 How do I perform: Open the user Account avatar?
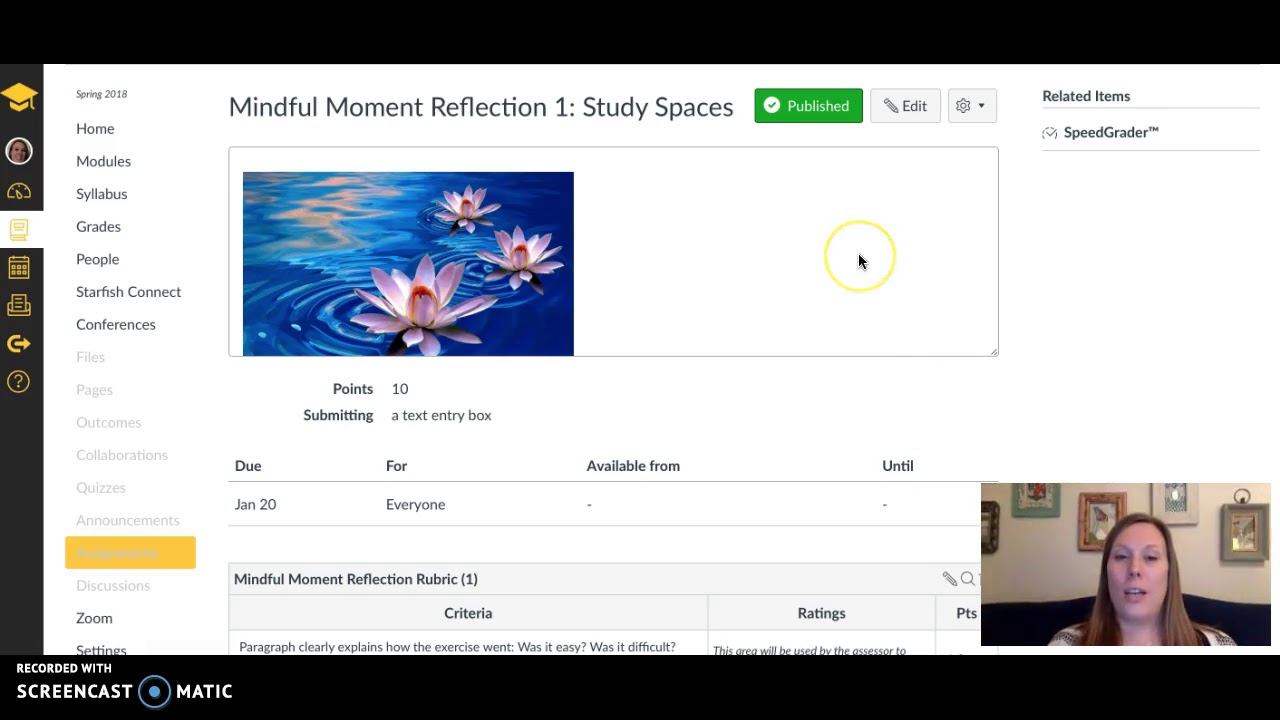click(x=19, y=151)
